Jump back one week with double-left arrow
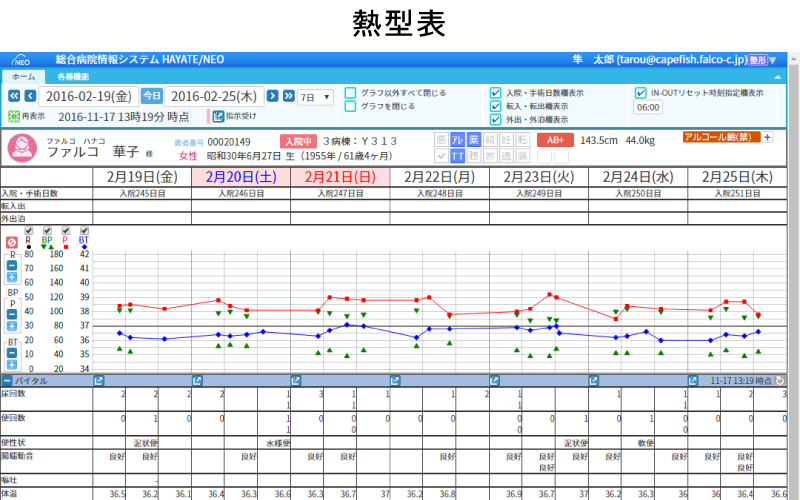 click(14, 96)
